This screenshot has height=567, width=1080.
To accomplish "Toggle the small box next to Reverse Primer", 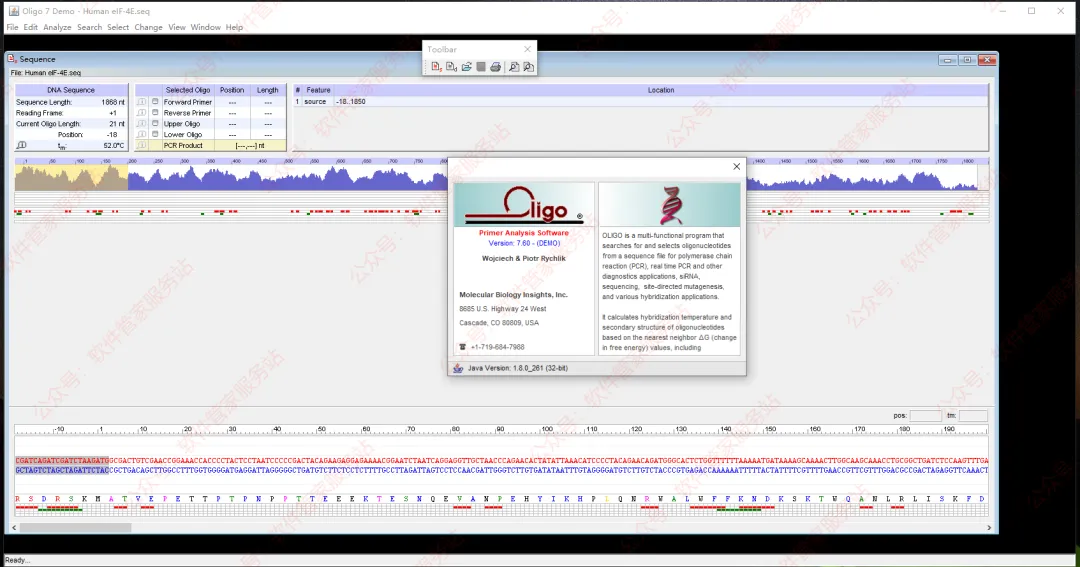I will click(x=156, y=112).
